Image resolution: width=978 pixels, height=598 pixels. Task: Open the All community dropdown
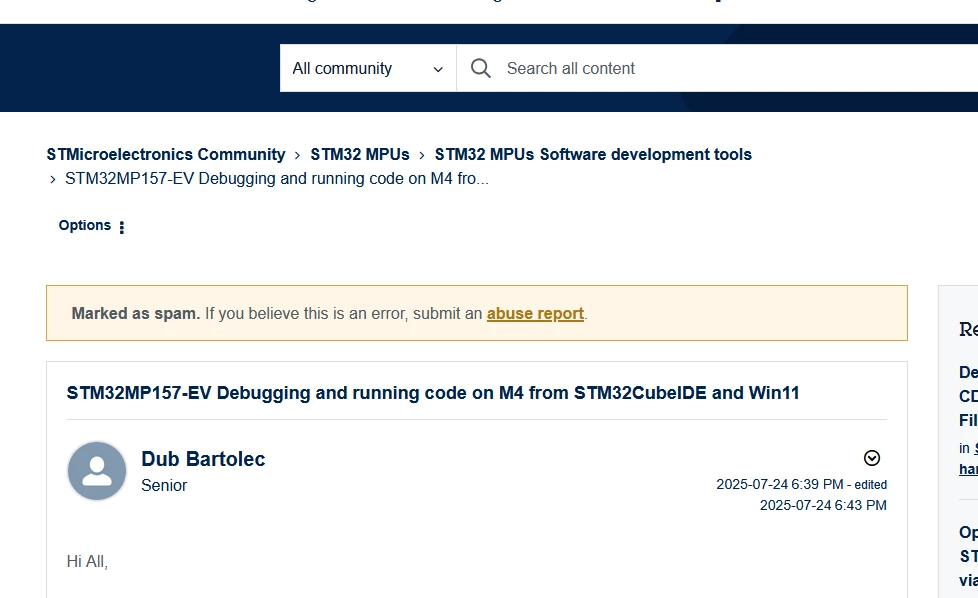(x=368, y=68)
